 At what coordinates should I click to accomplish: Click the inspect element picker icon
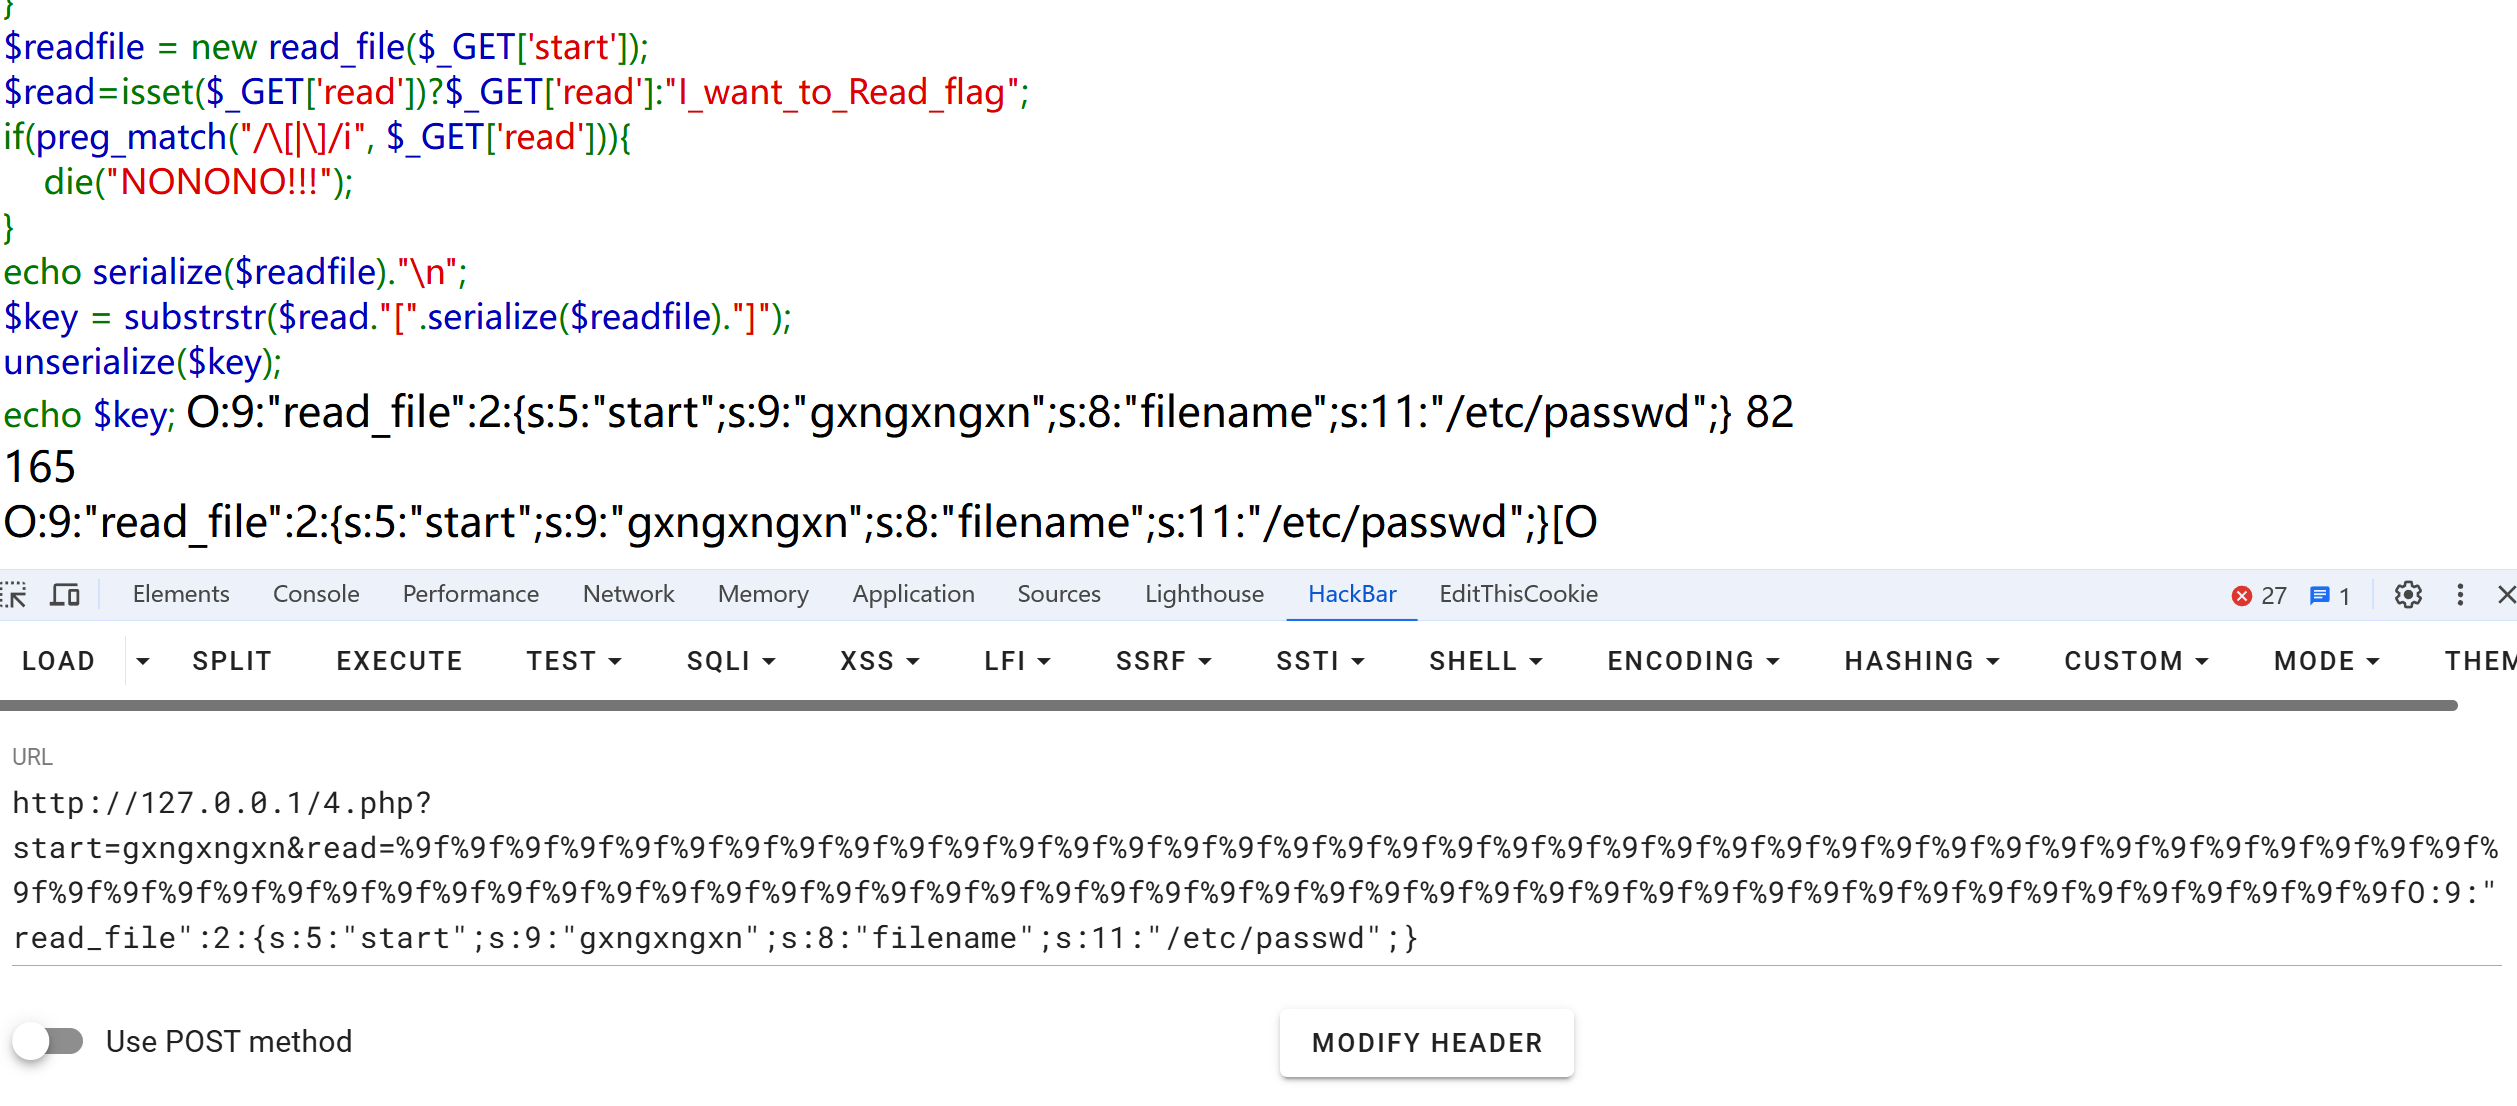15,595
